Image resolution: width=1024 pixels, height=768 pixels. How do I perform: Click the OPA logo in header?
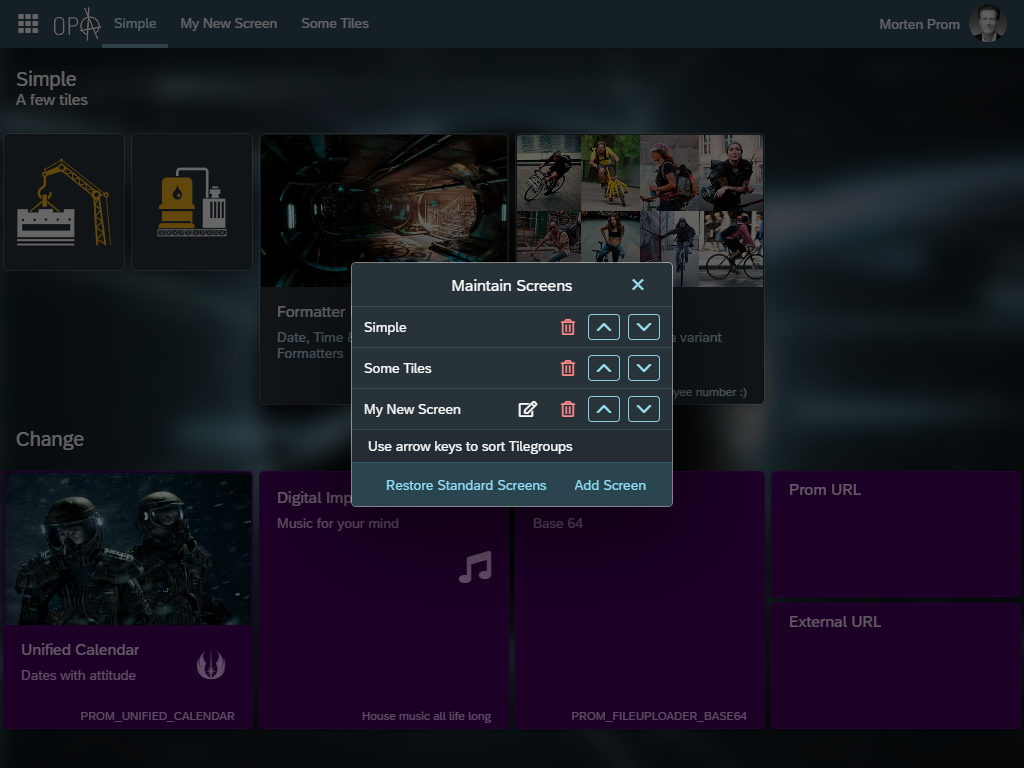pos(77,24)
